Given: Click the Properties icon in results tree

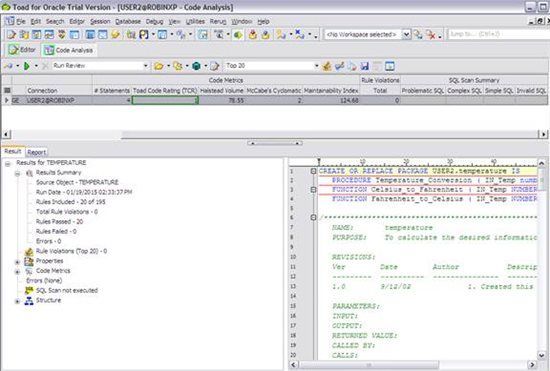Looking at the screenshot, I should 29,261.
